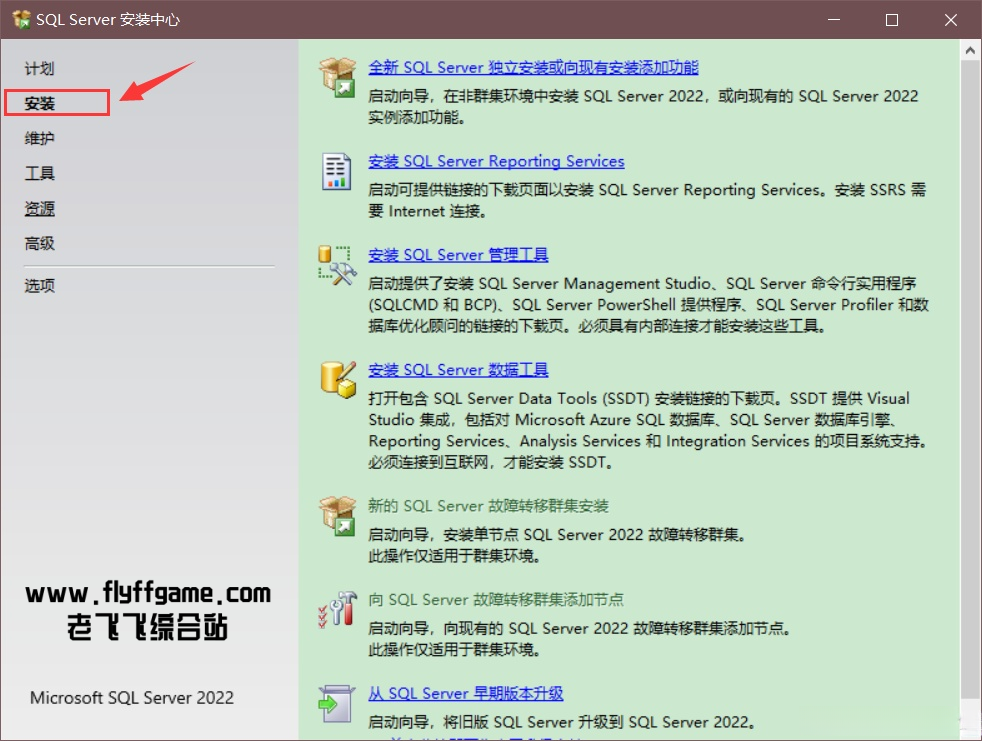Screen dimensions: 982x741
Task: Select 计划 in the left sidebar
Action: point(39,68)
